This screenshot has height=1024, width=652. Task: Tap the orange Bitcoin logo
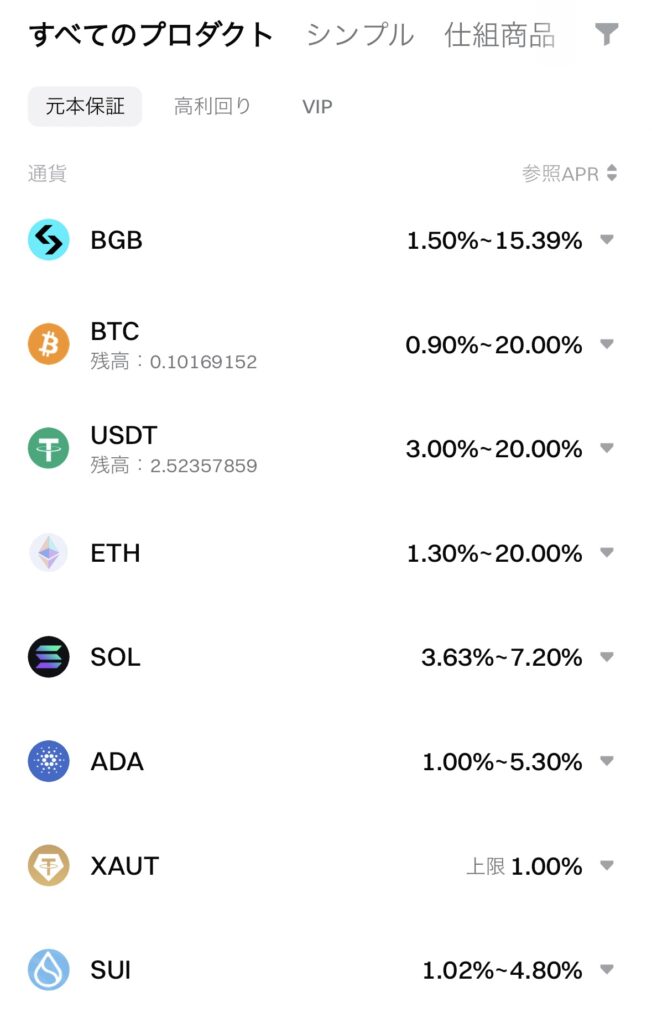tap(48, 344)
